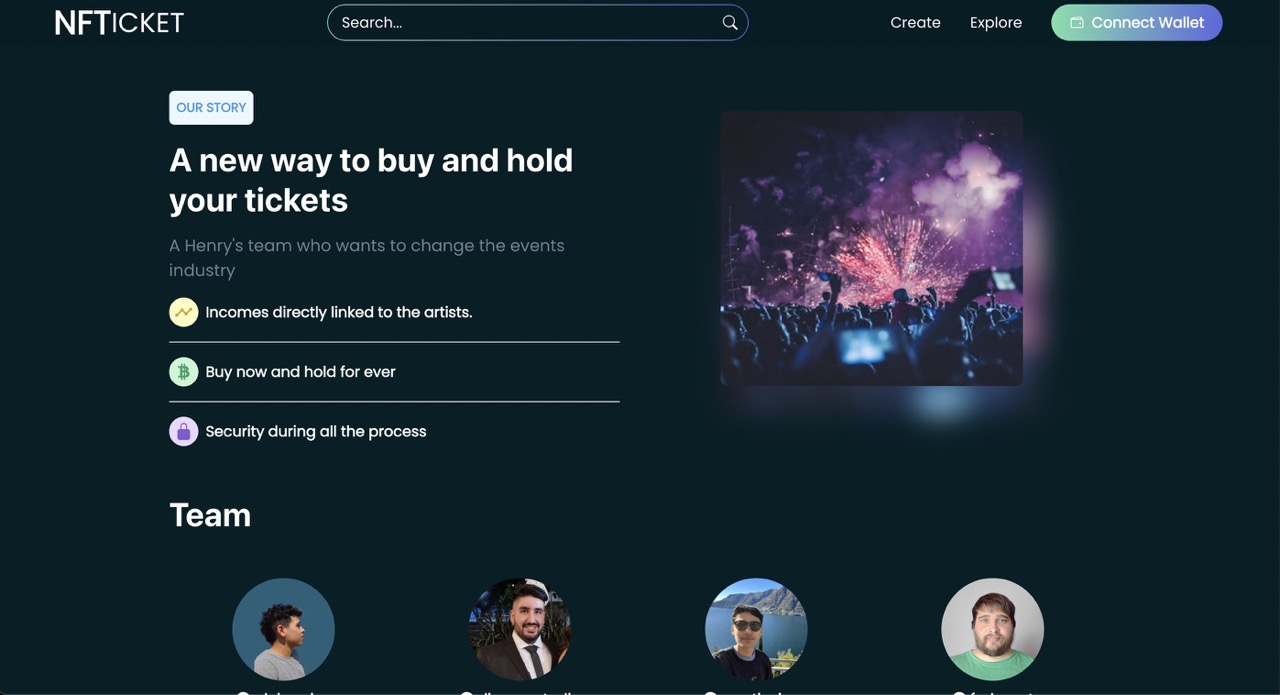Click the Team section heading
This screenshot has width=1280, height=695.
pyautogui.click(x=210, y=515)
